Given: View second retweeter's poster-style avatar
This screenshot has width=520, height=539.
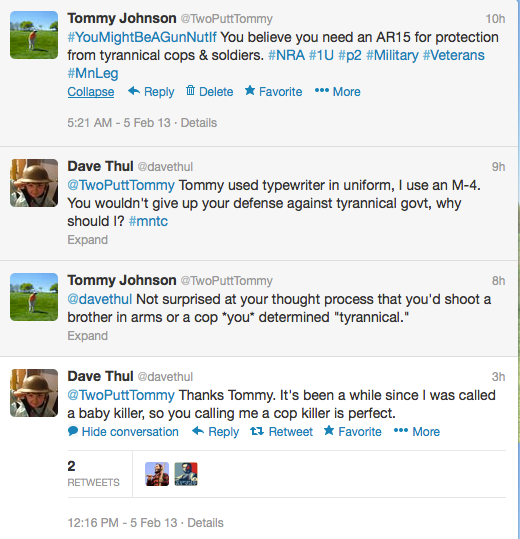Looking at the screenshot, I should point(186,474).
